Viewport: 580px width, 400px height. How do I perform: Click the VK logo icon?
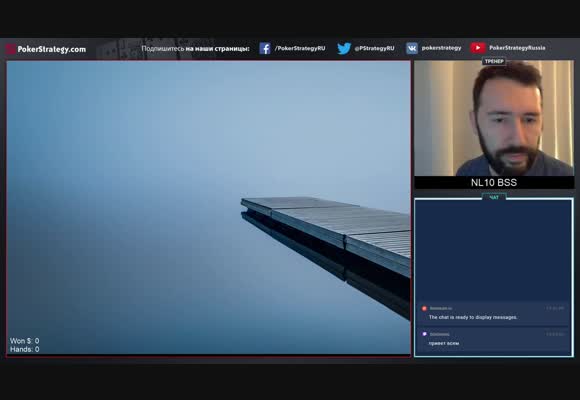tap(412, 48)
